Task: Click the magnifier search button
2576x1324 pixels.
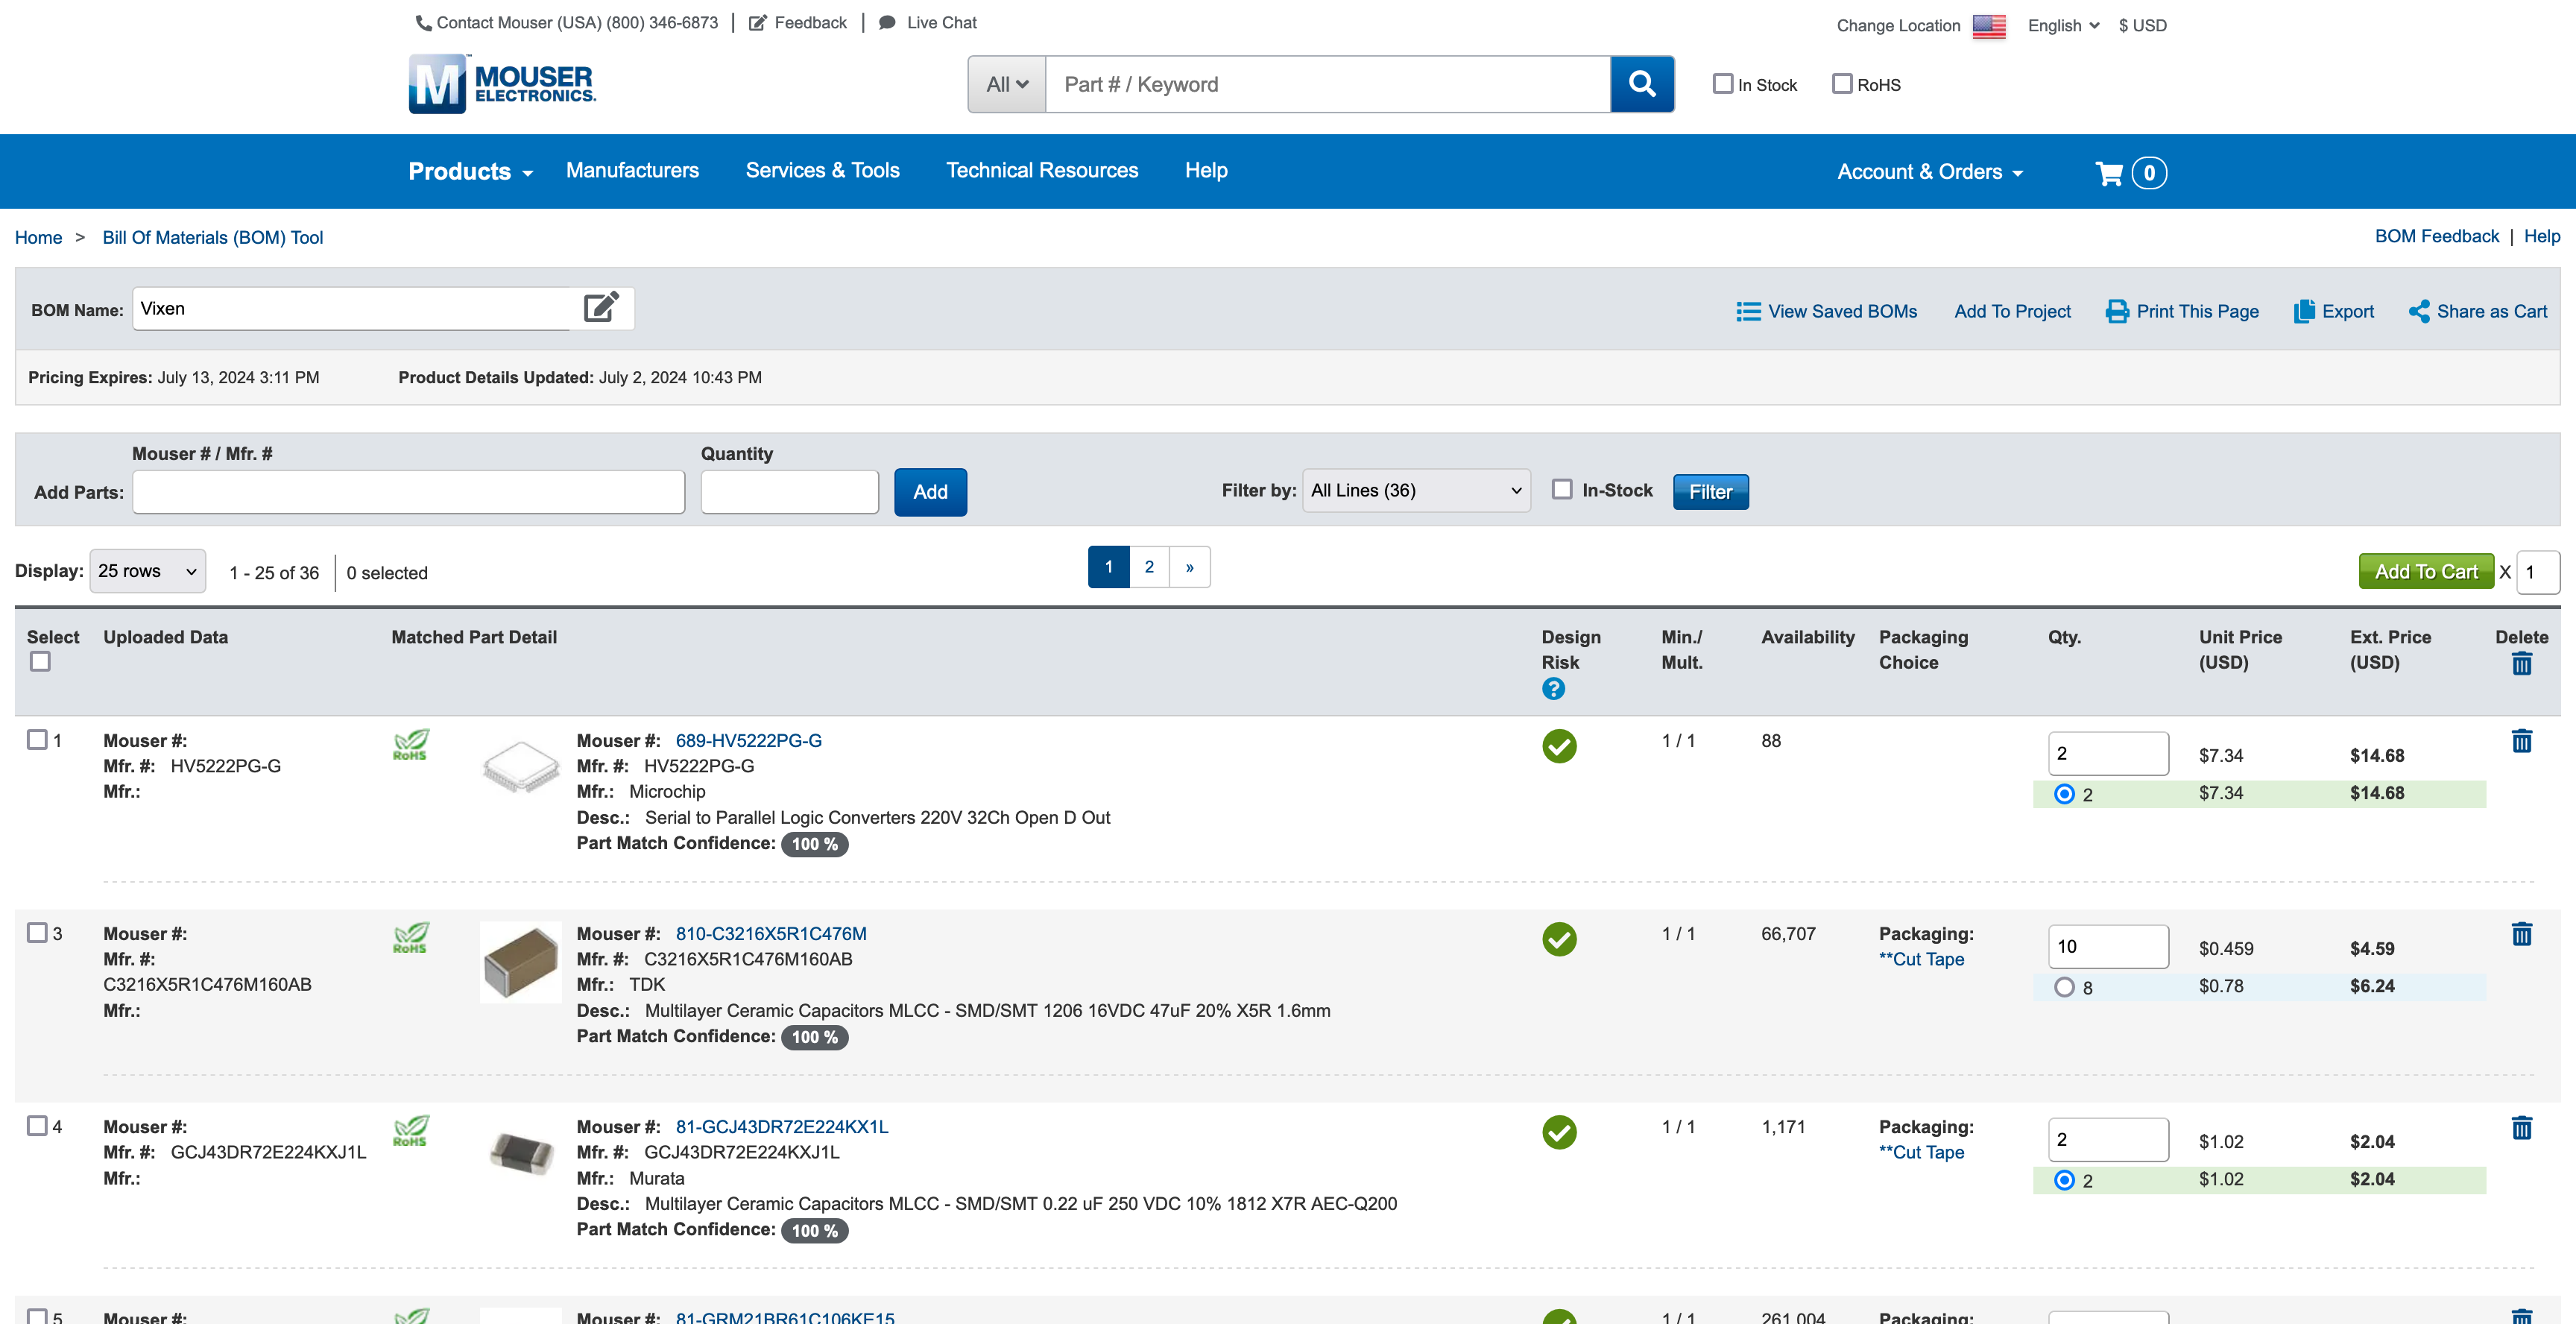Action: (1642, 84)
